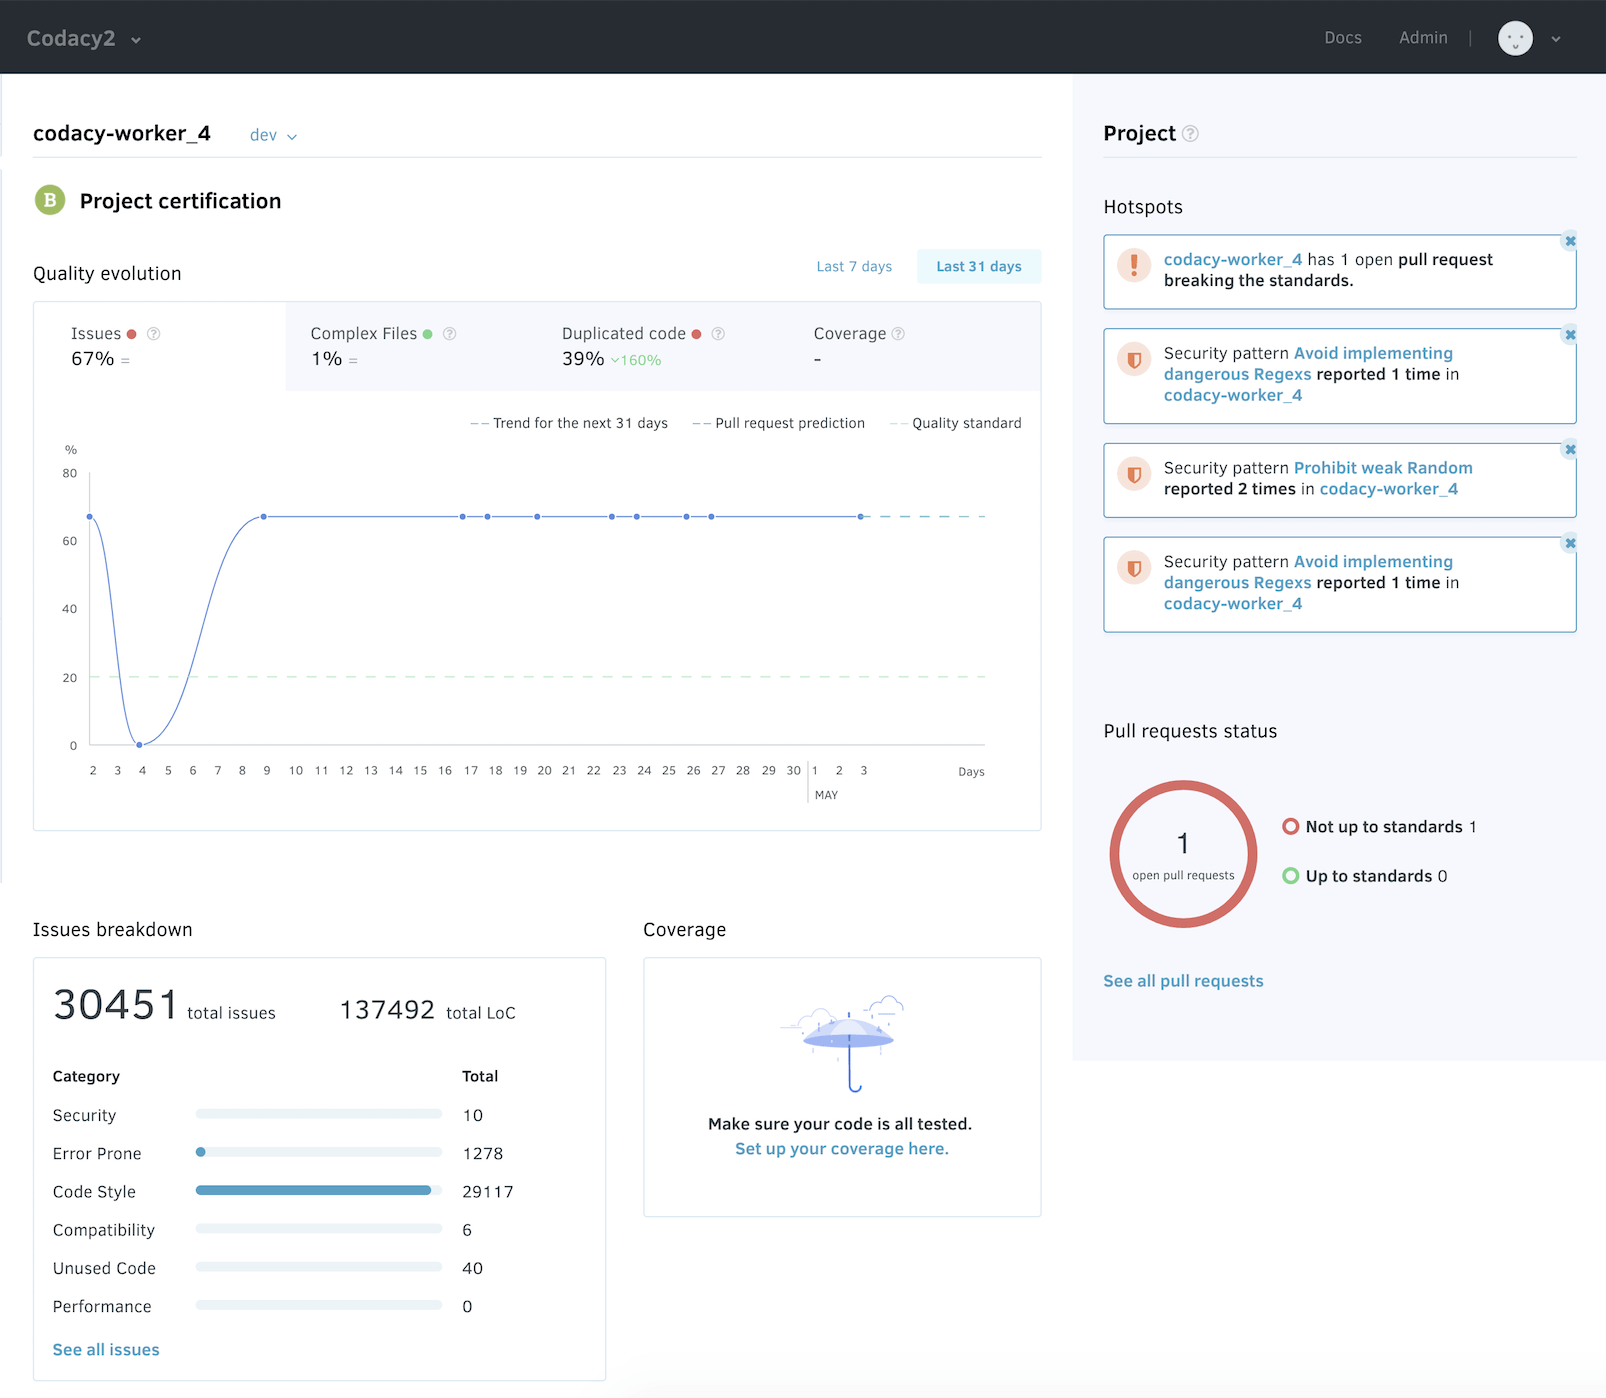
Task: Click the help icon beside Issues metric
Action: [154, 334]
